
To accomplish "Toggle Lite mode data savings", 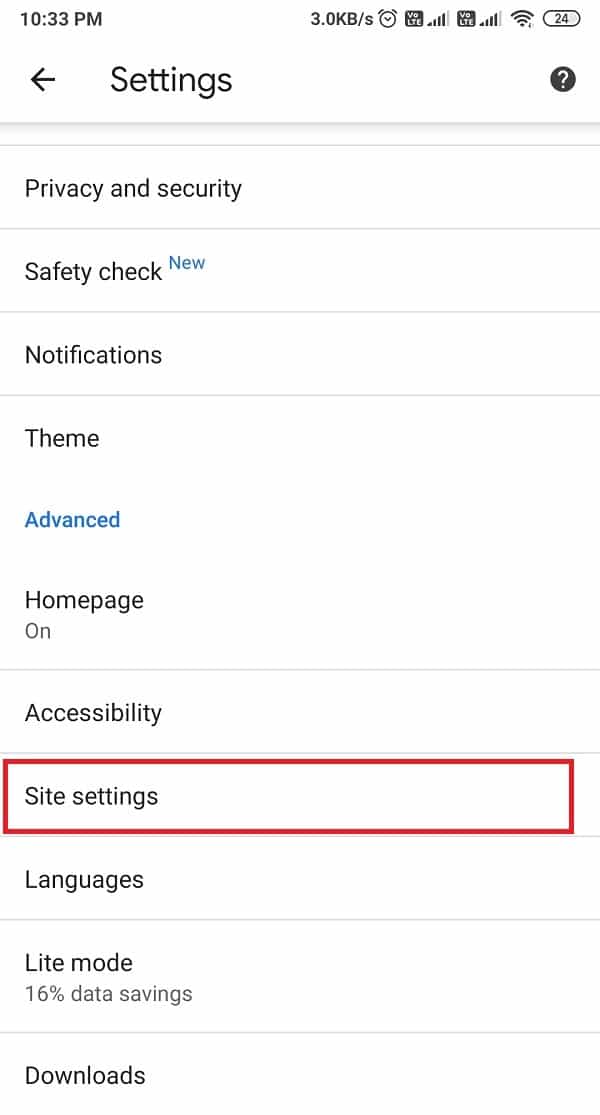I will click(78, 975).
